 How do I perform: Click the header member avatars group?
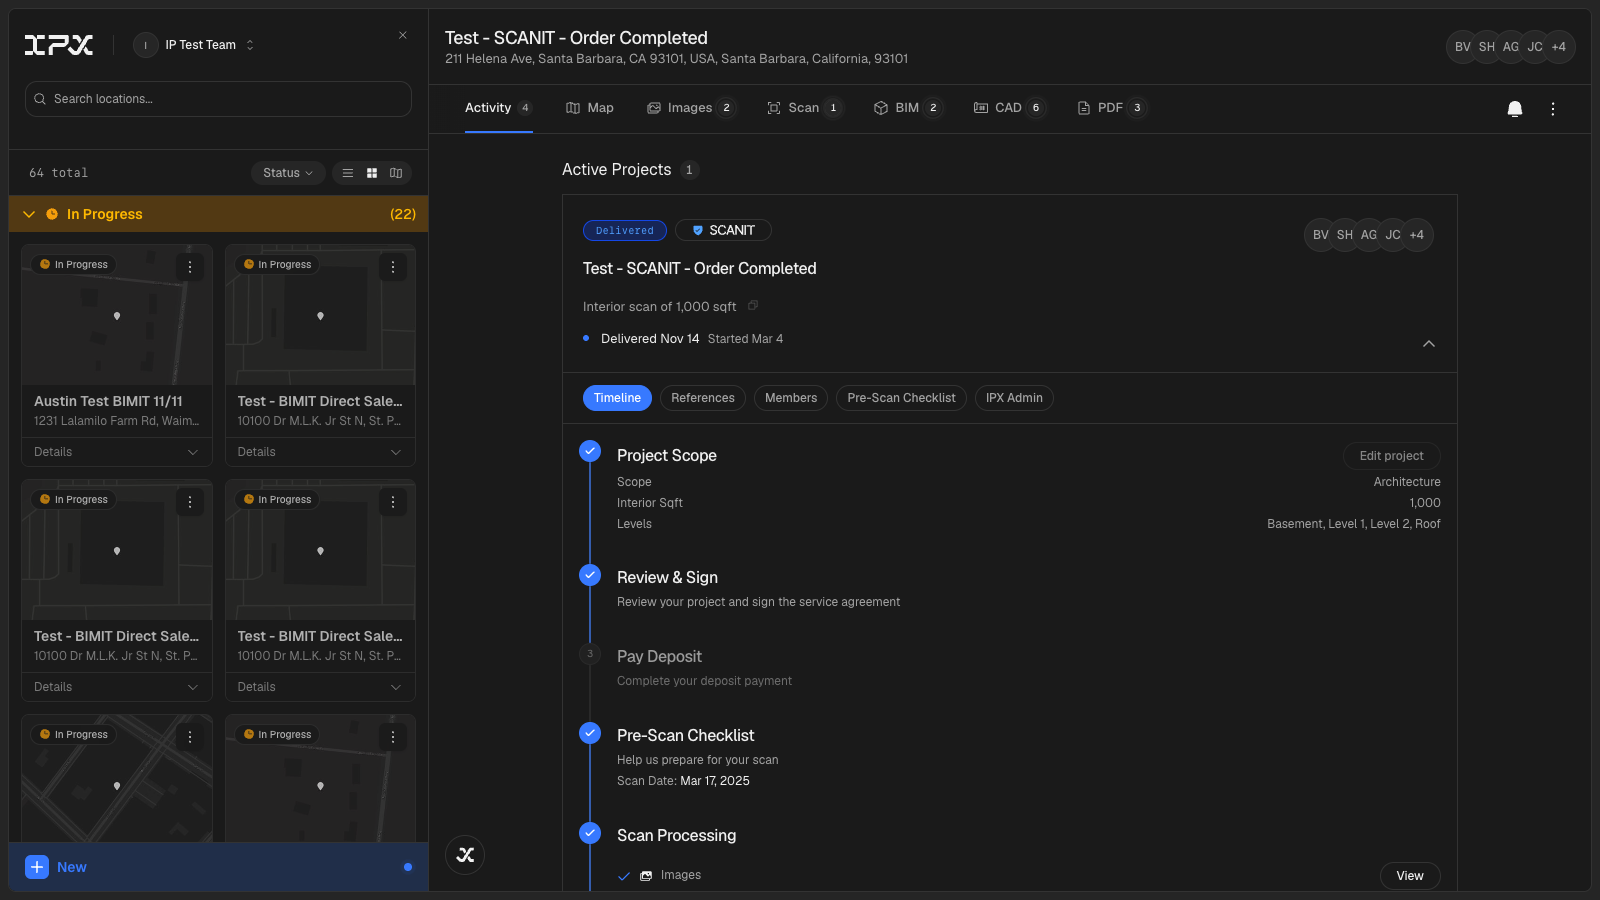(x=1511, y=47)
